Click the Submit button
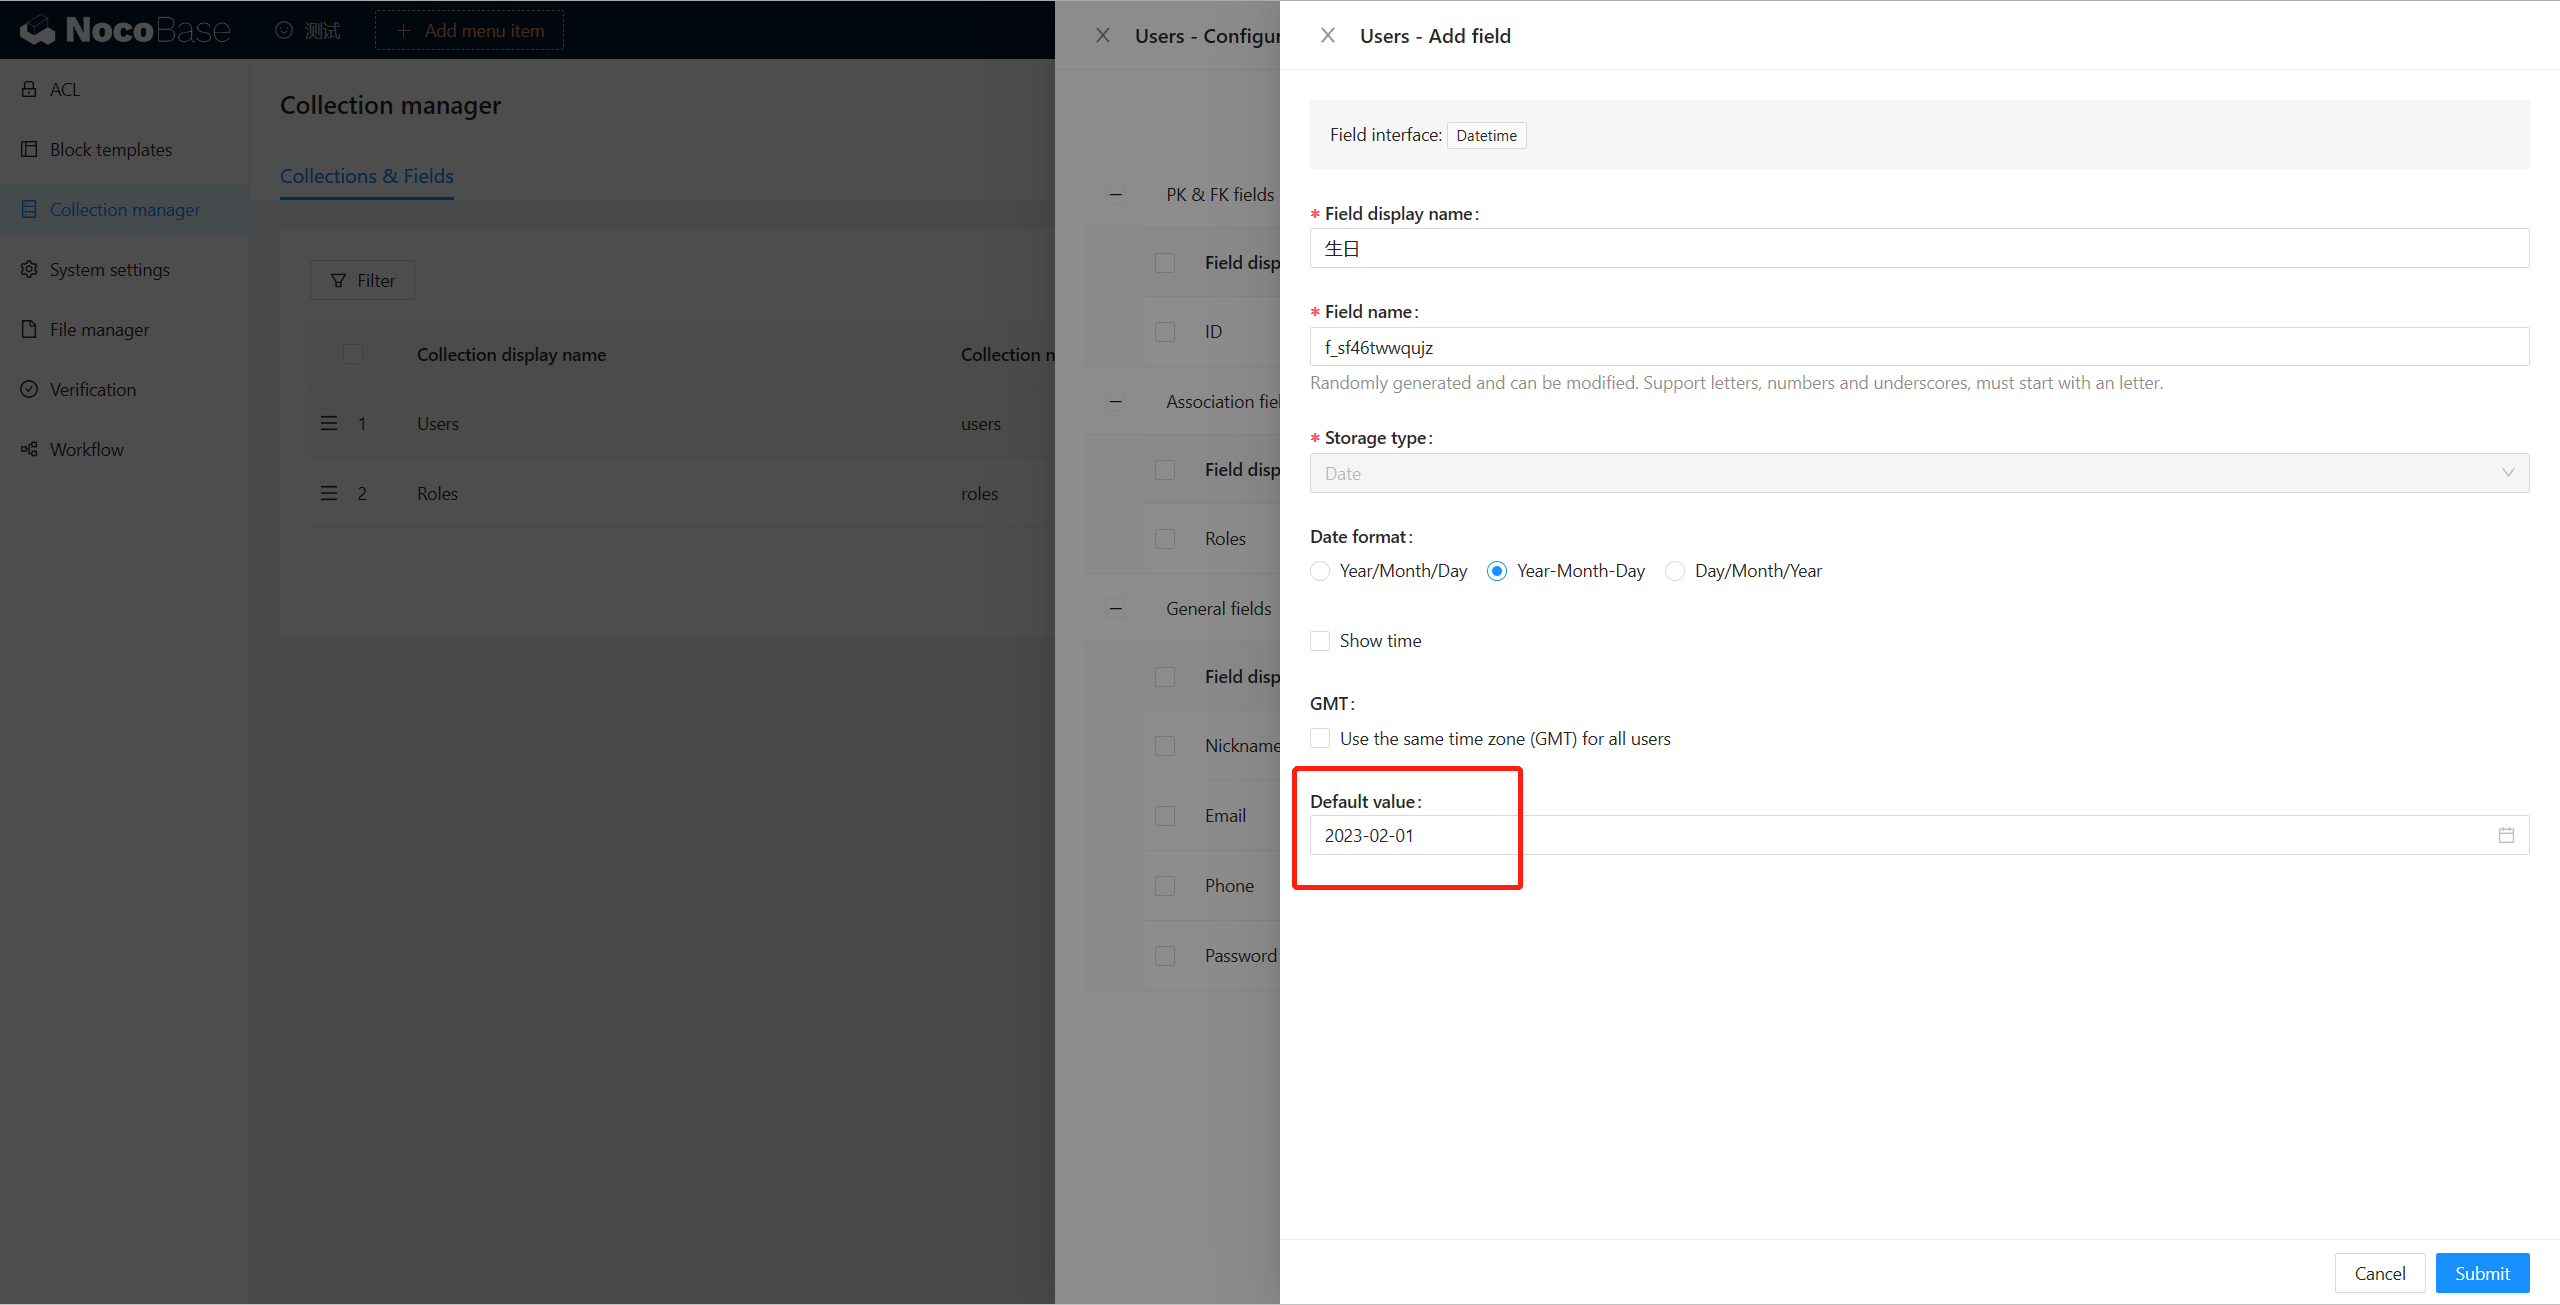2560x1305 pixels. pos(2482,1273)
